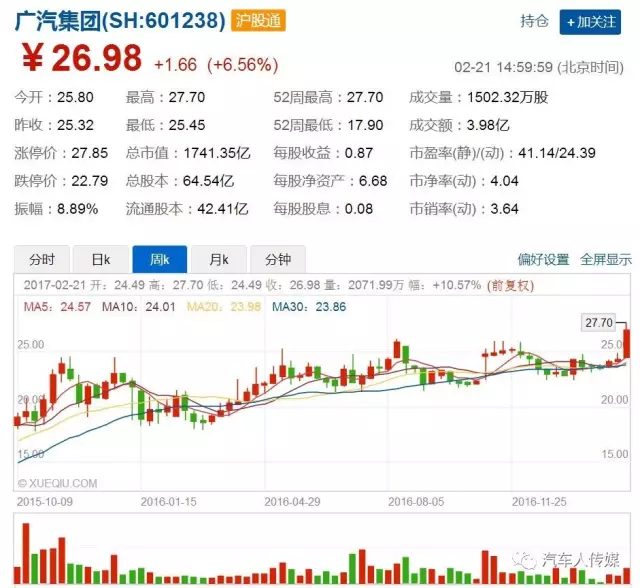
Task: Open the 持仓 holdings link
Action: click(534, 21)
